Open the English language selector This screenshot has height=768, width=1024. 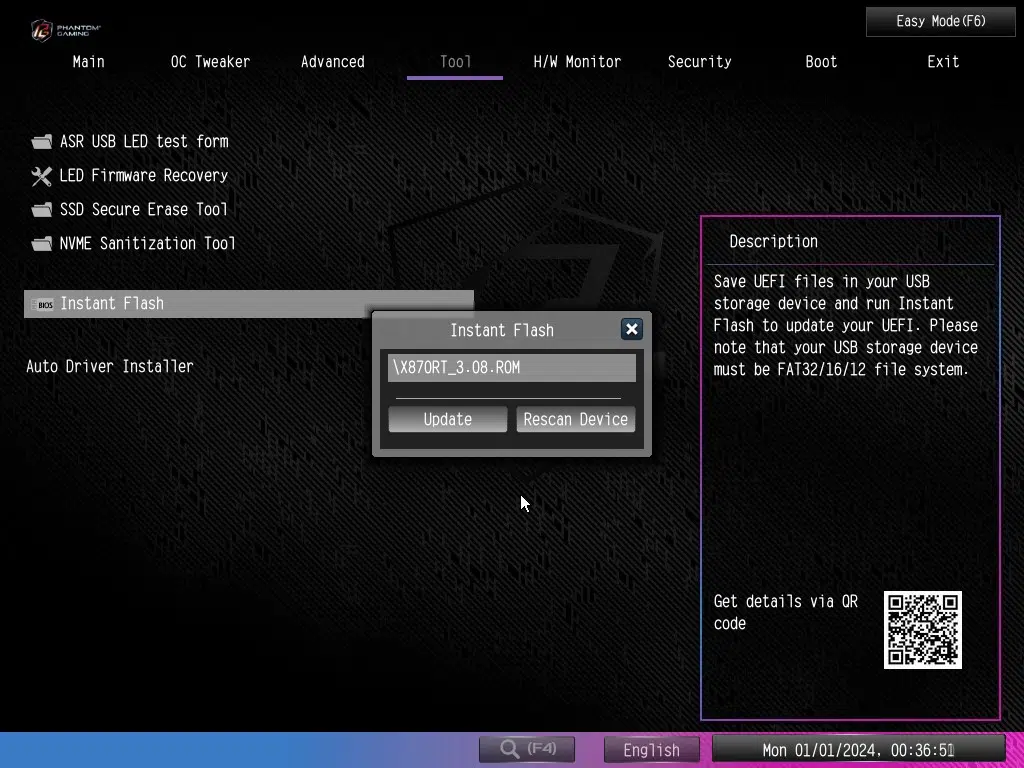tap(651, 749)
